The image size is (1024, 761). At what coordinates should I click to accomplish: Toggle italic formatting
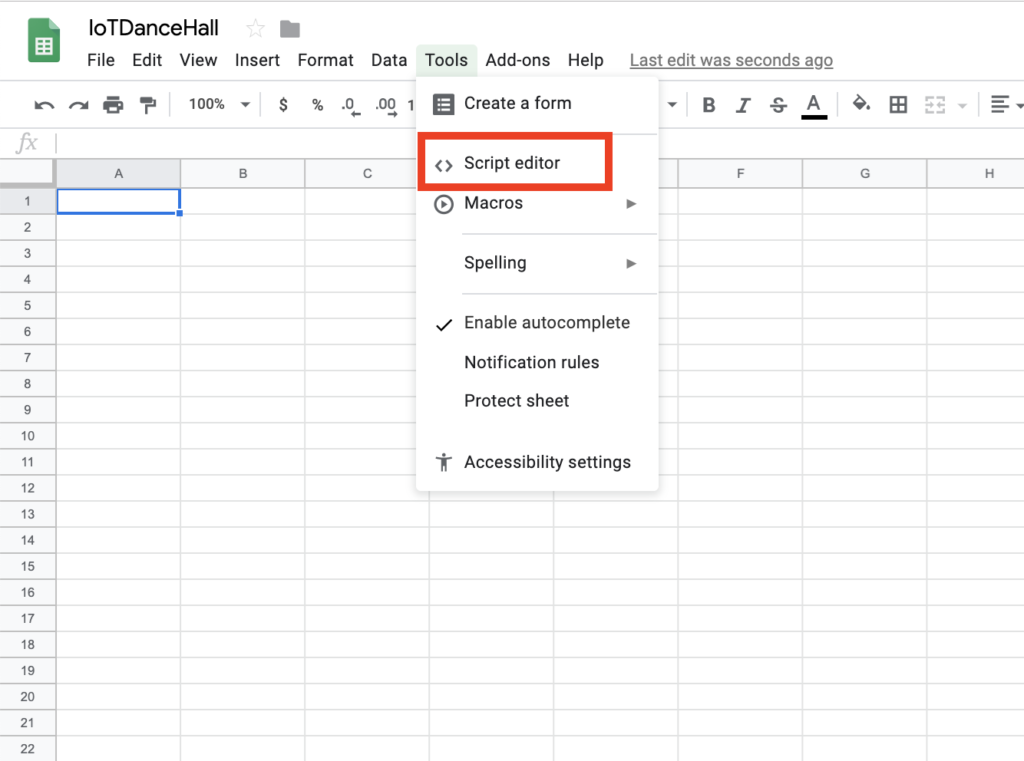click(743, 104)
